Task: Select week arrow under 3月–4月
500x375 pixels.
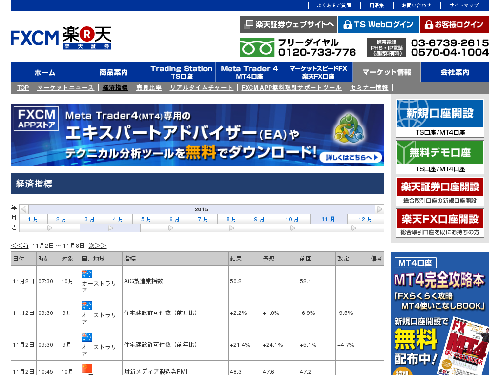Action: (x=110, y=228)
